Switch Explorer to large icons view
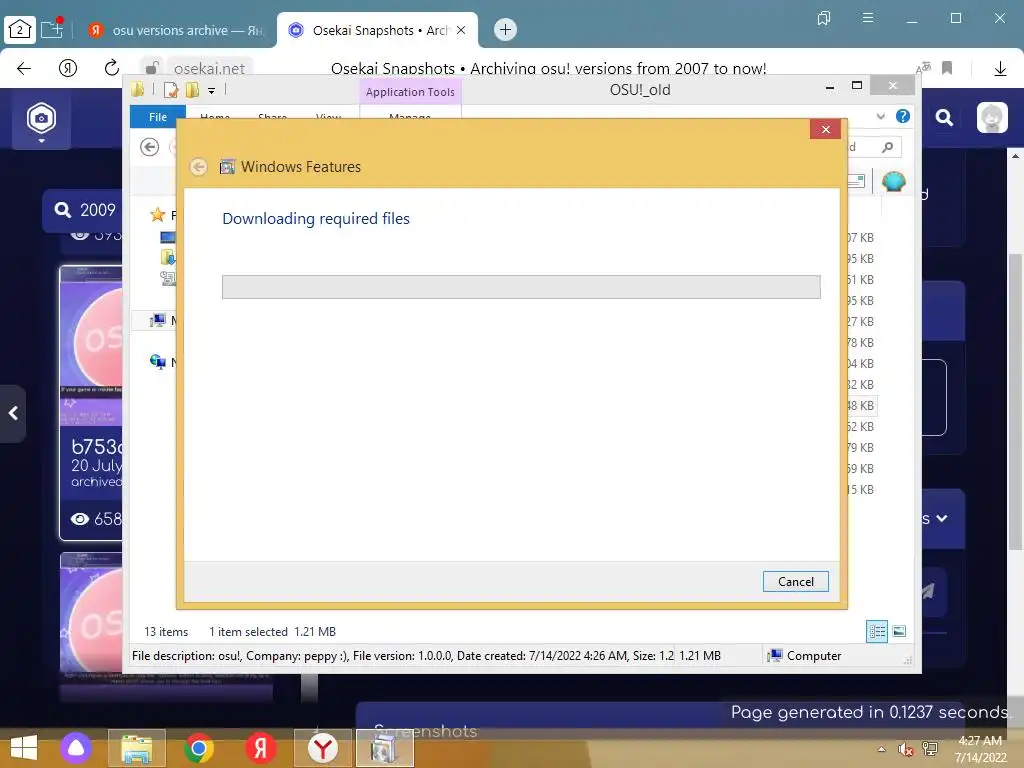 pyautogui.click(x=899, y=631)
